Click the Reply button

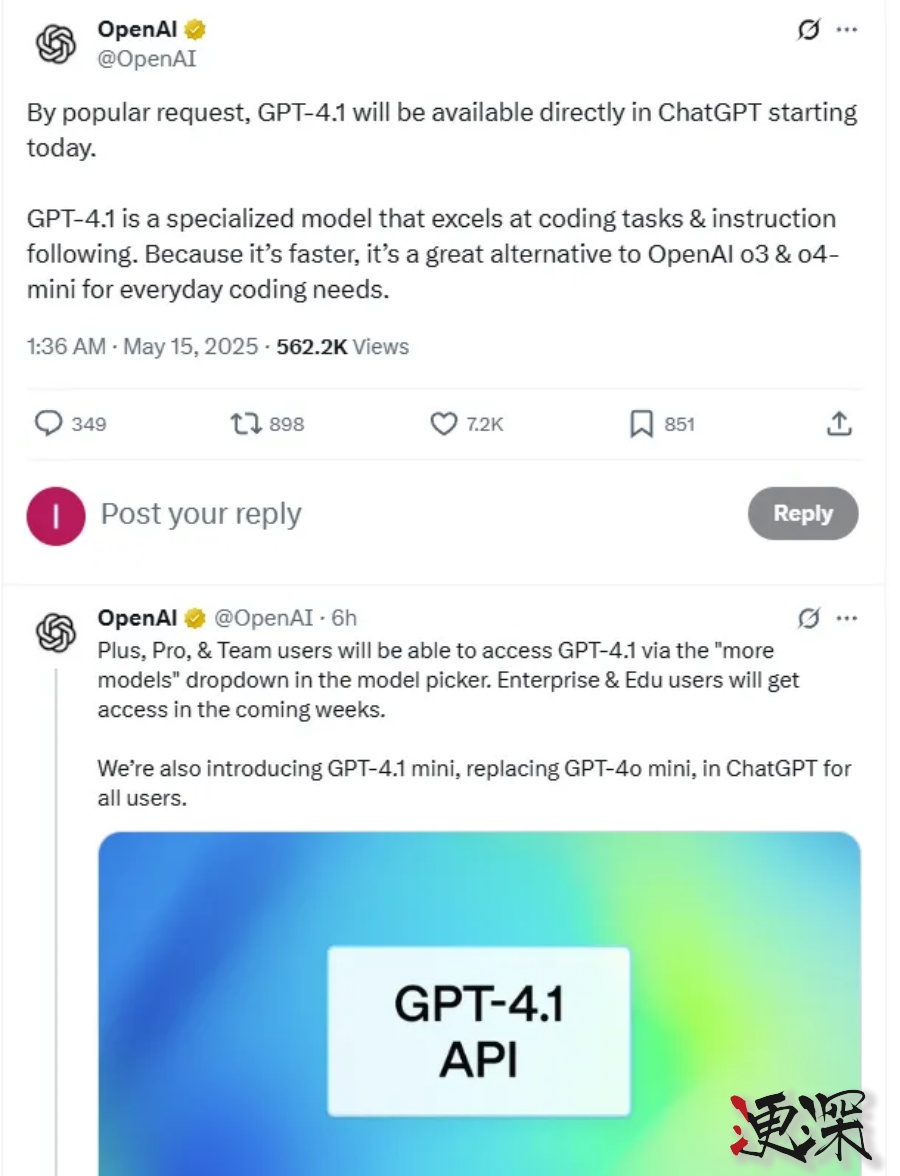tap(803, 513)
